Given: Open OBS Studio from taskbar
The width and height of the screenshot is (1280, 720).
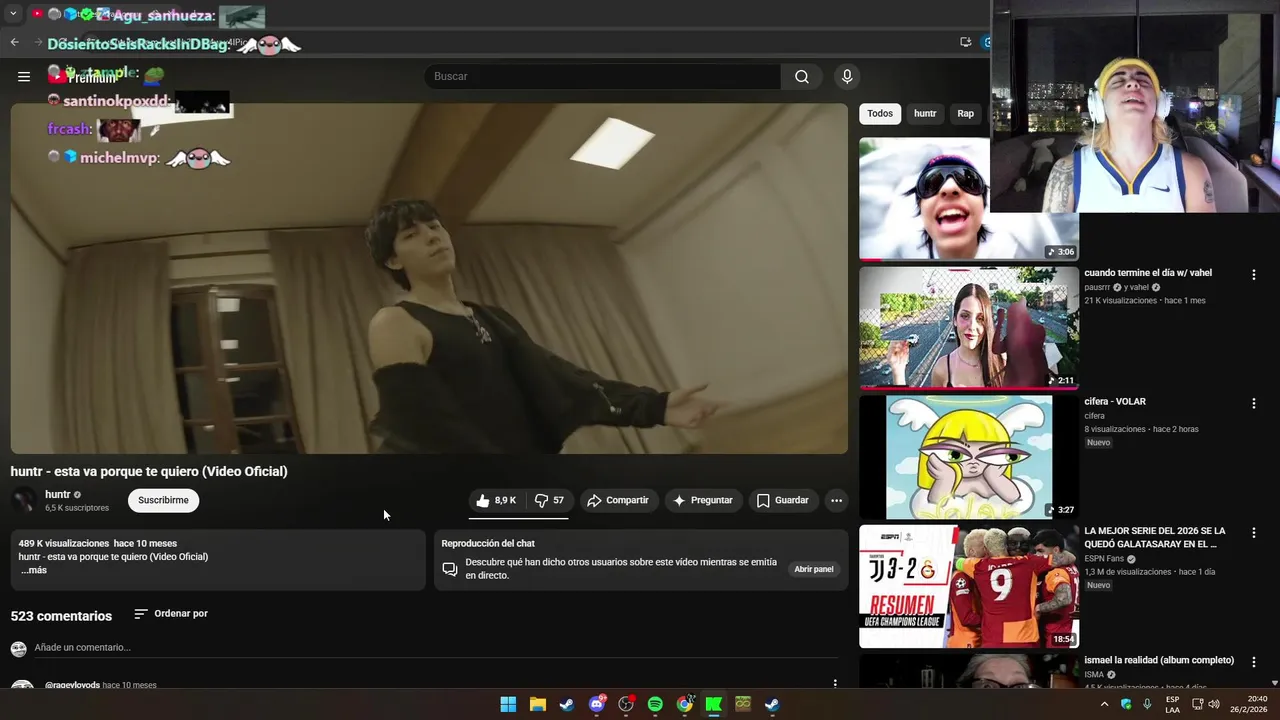Looking at the screenshot, I should [626, 704].
